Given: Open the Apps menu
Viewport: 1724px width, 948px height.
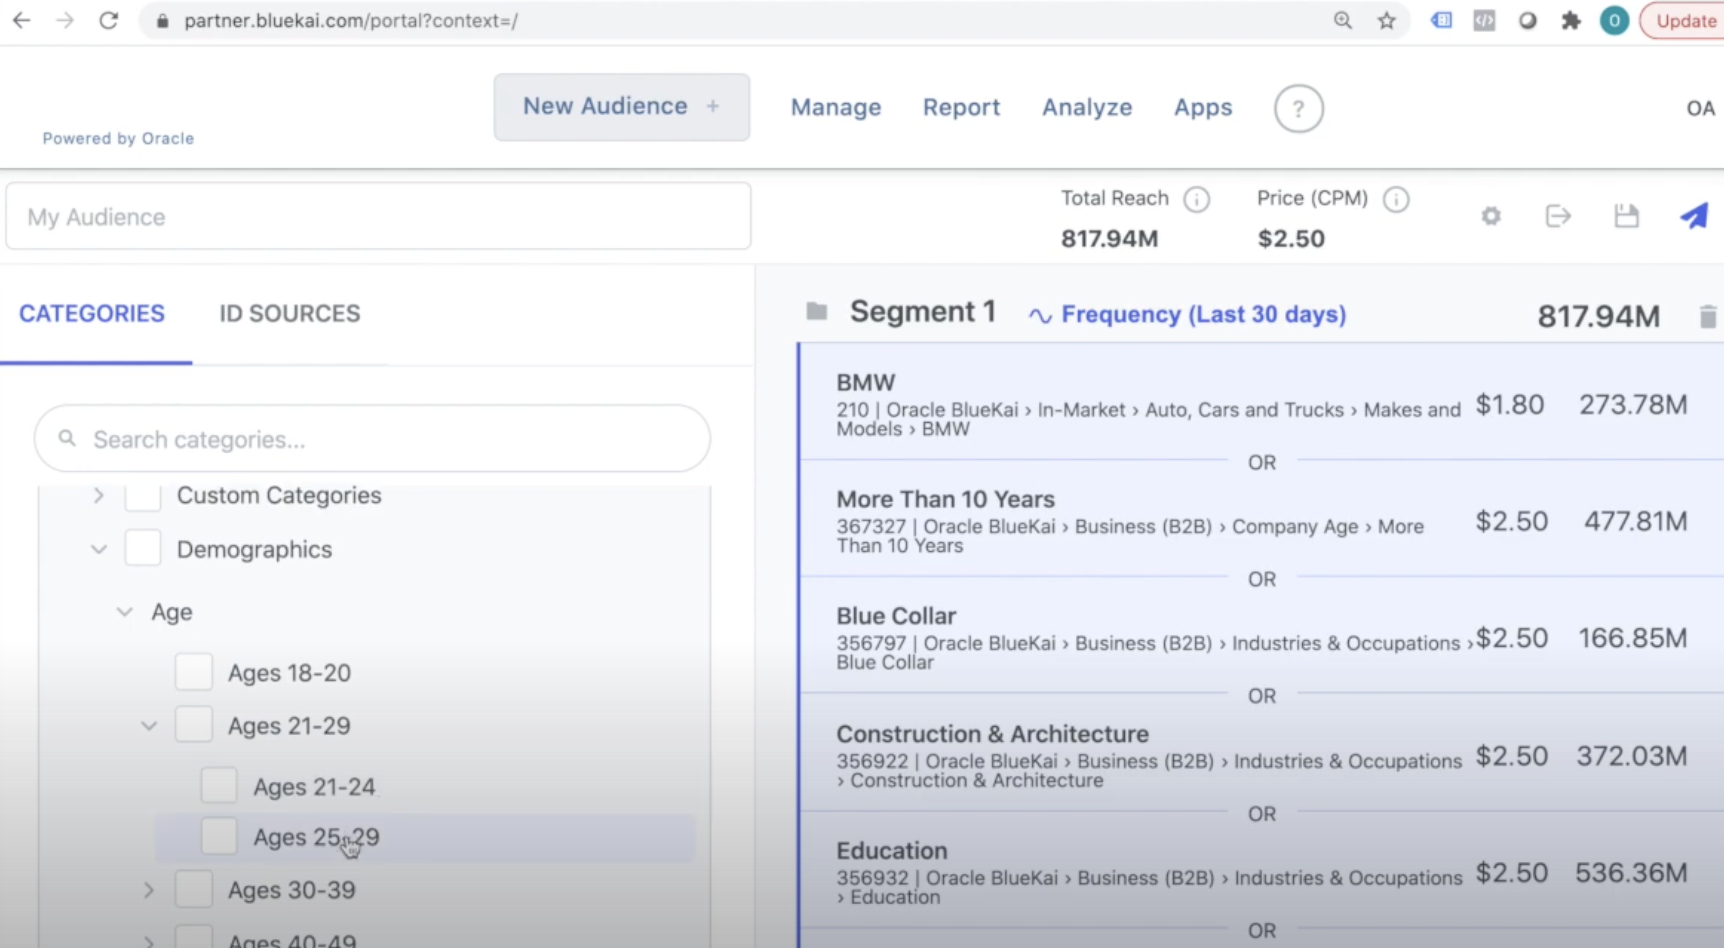Looking at the screenshot, I should [1203, 107].
